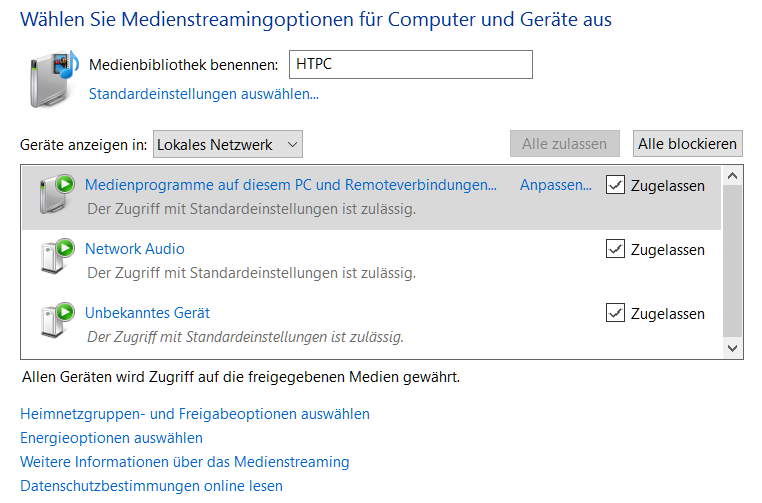The image size is (762, 503).
Task: Toggle Zugelassen checkbox for Unbekanntes Gerät
Action: [x=615, y=313]
